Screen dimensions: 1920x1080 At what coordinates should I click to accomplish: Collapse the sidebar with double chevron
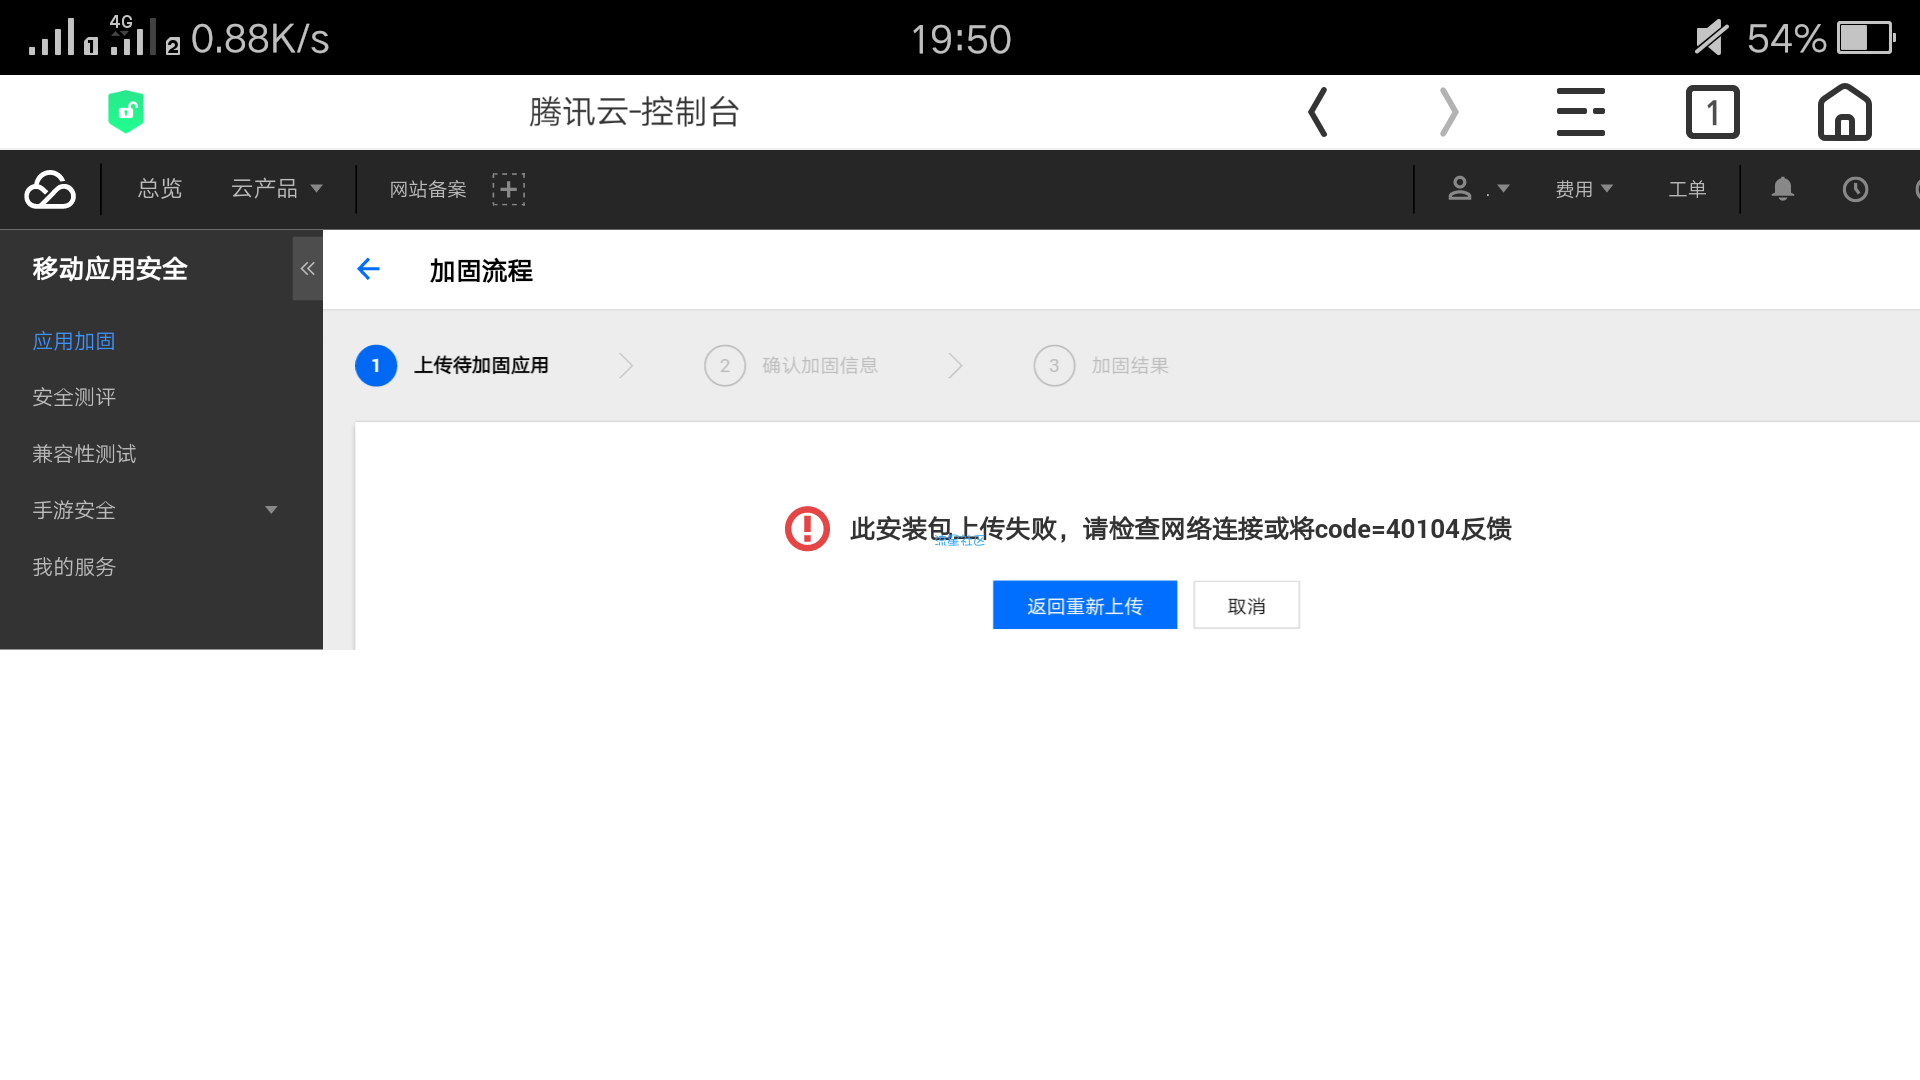click(x=308, y=268)
